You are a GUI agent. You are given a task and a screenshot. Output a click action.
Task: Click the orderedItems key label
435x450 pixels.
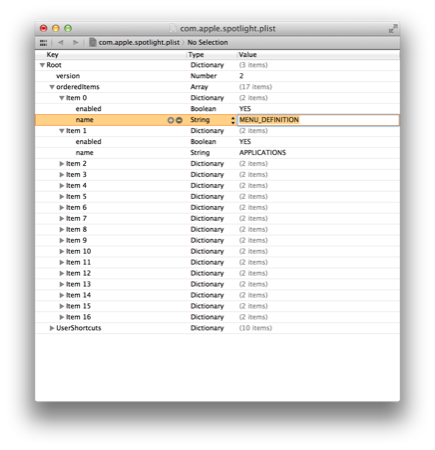[x=78, y=87]
